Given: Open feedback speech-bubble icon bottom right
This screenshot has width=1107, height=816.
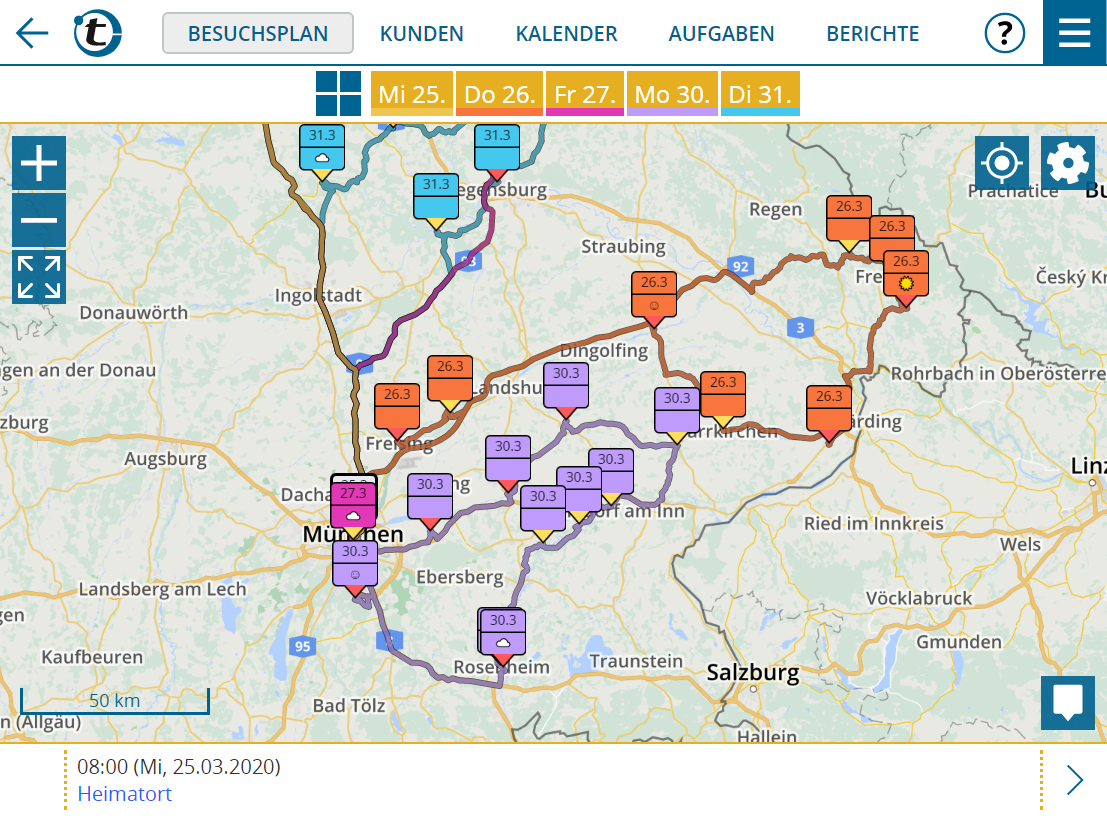Looking at the screenshot, I should point(1068,702).
